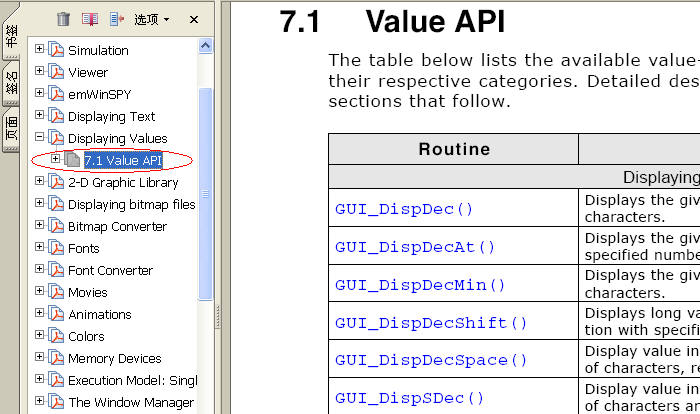This screenshot has width=700, height=414.
Task: Collapse the Displaying Values bookmark
Action: click(x=39, y=136)
